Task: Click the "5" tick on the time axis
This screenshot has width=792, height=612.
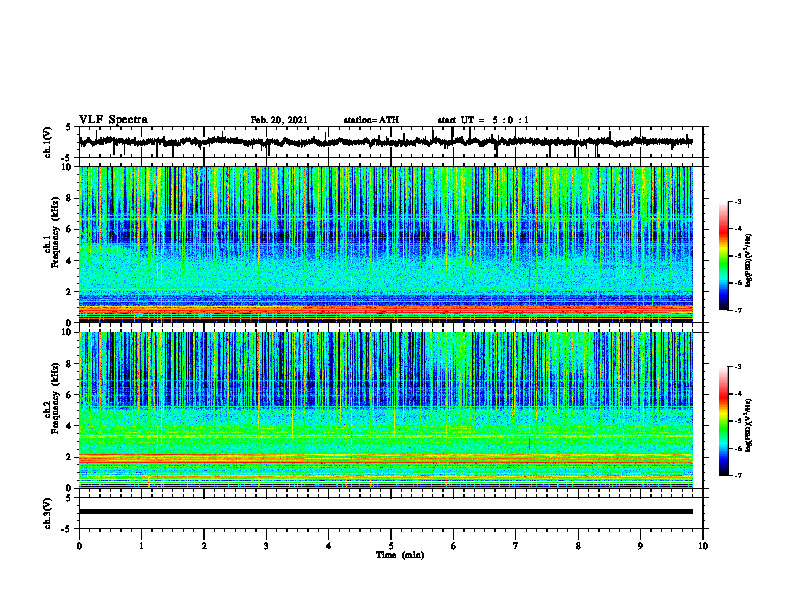Action: click(x=391, y=546)
